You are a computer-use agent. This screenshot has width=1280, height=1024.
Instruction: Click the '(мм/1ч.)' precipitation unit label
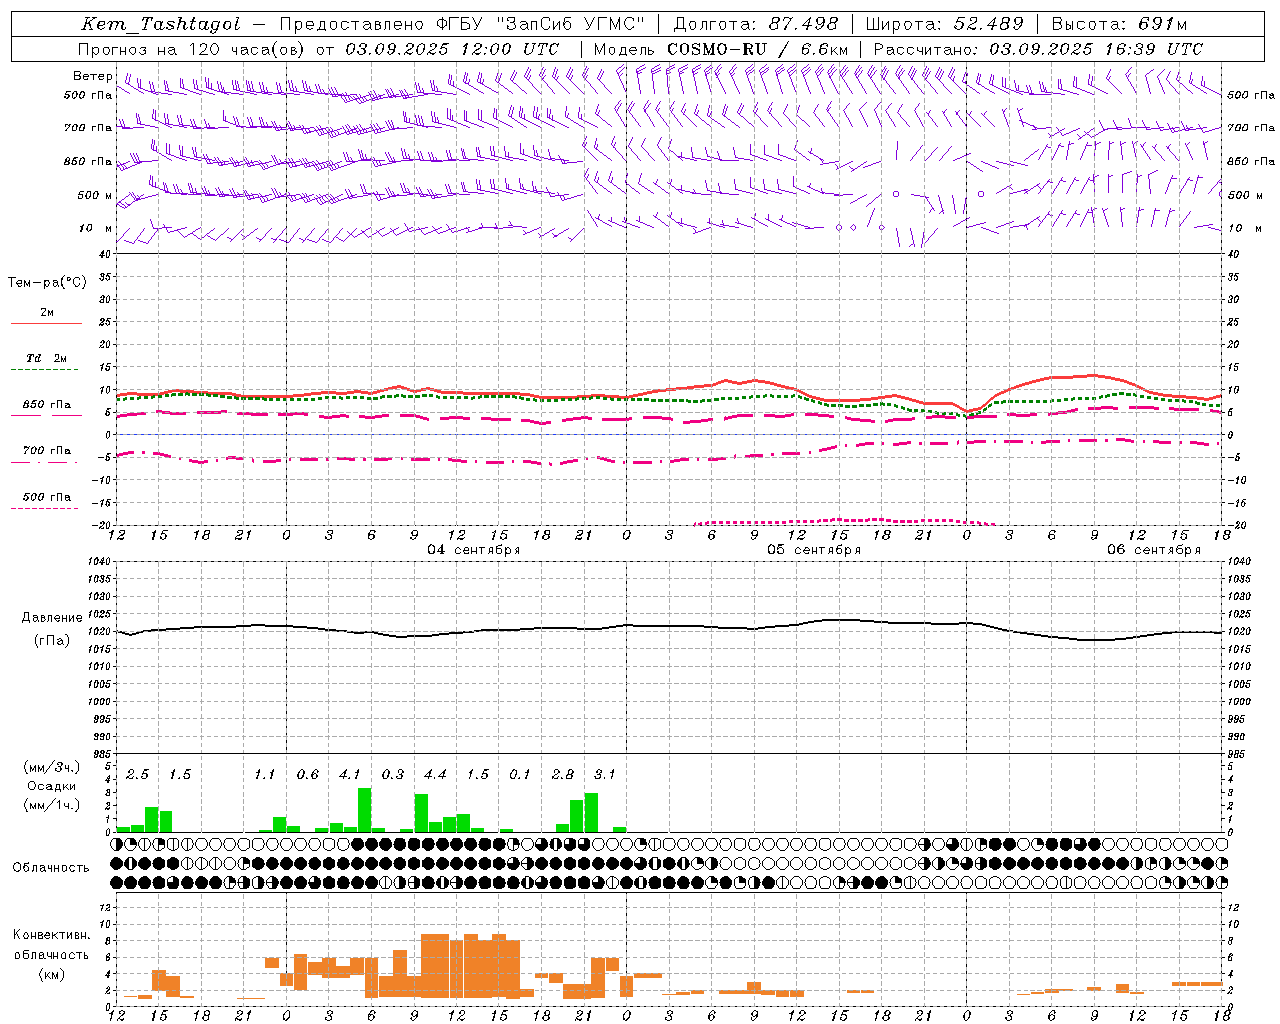click(x=51, y=805)
